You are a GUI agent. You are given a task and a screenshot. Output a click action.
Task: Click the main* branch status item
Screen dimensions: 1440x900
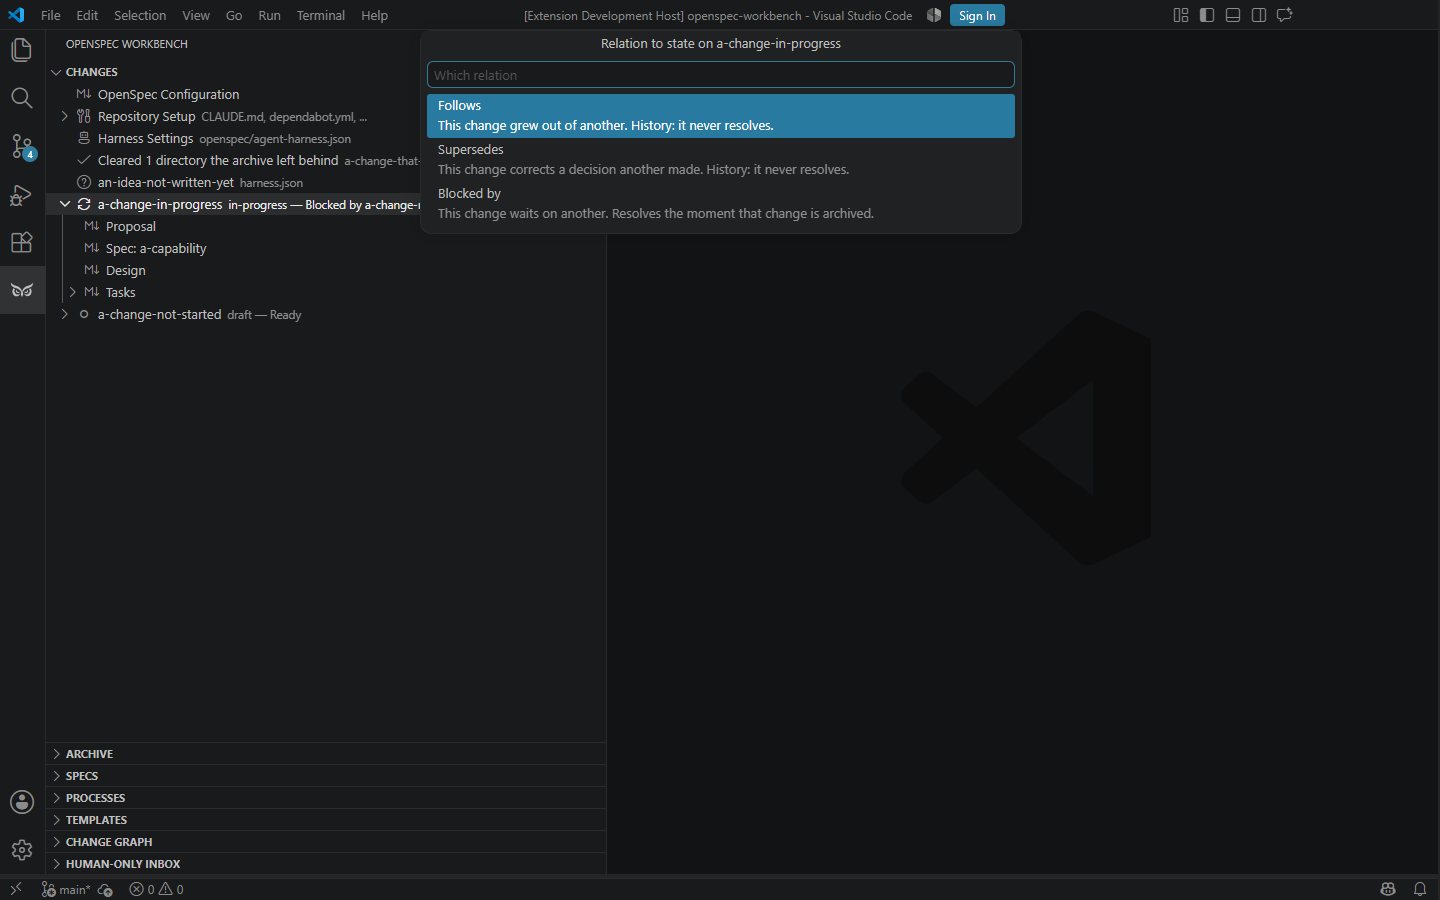(66, 889)
